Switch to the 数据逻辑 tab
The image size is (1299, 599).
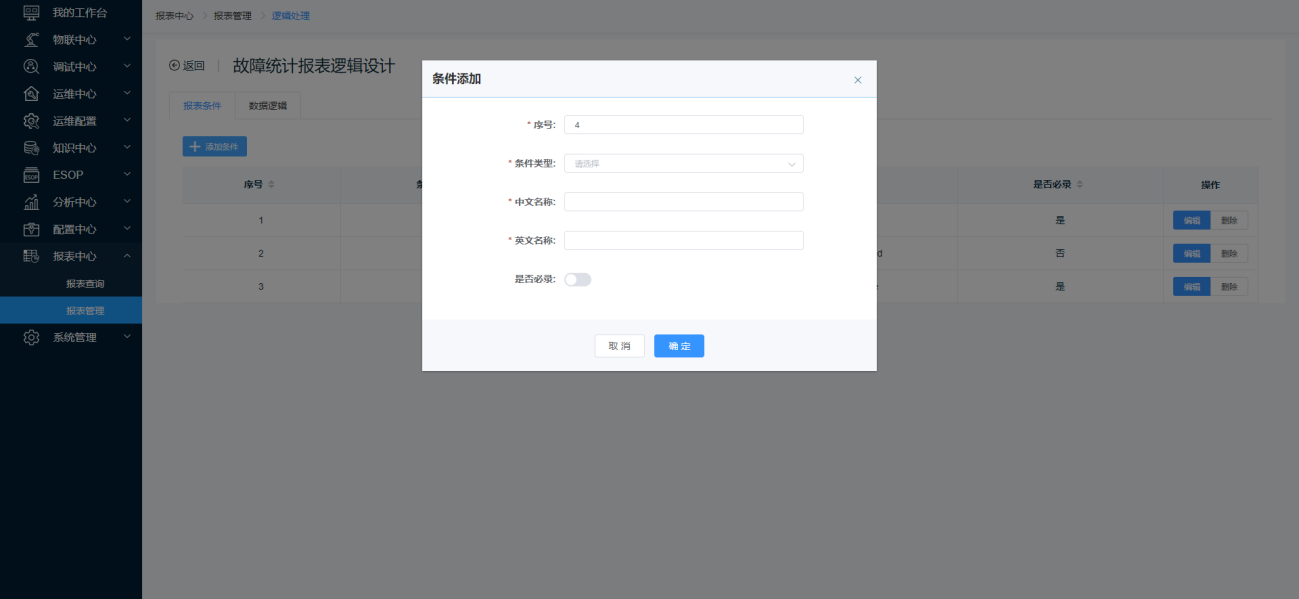point(267,105)
